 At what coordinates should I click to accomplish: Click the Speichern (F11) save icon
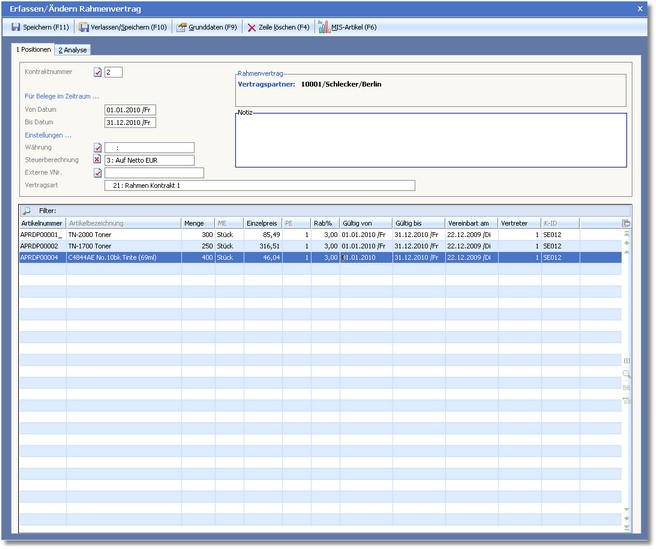15,27
